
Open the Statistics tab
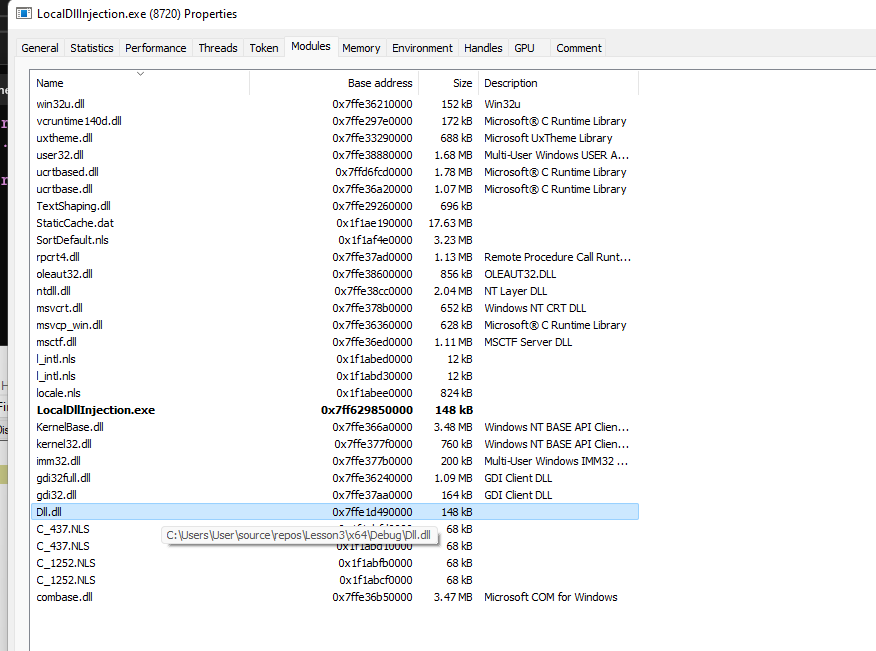92,48
